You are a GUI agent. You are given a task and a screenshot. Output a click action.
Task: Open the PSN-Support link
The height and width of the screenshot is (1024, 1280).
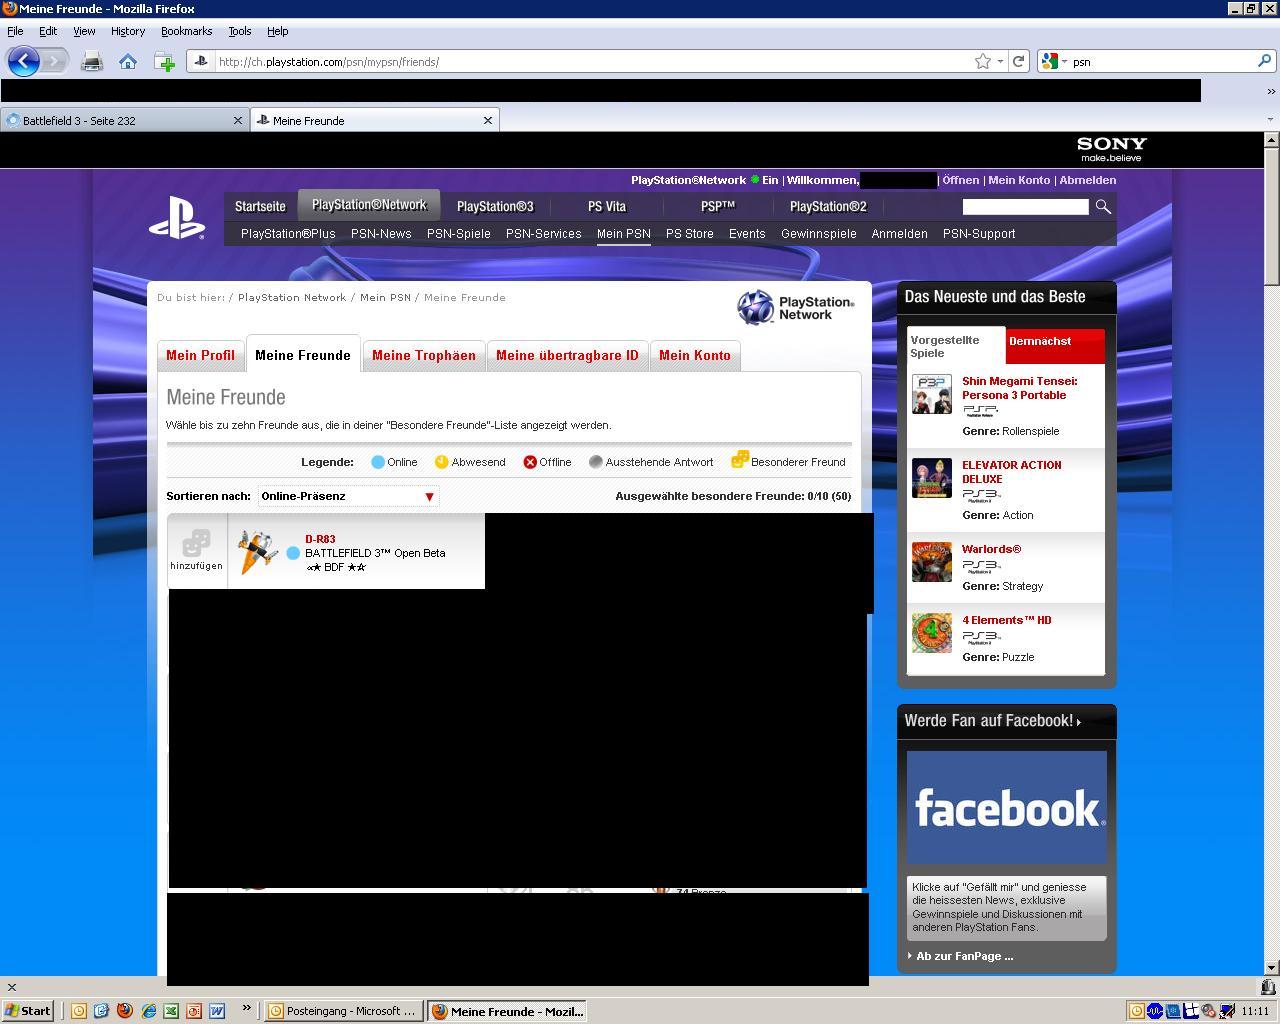click(x=979, y=233)
